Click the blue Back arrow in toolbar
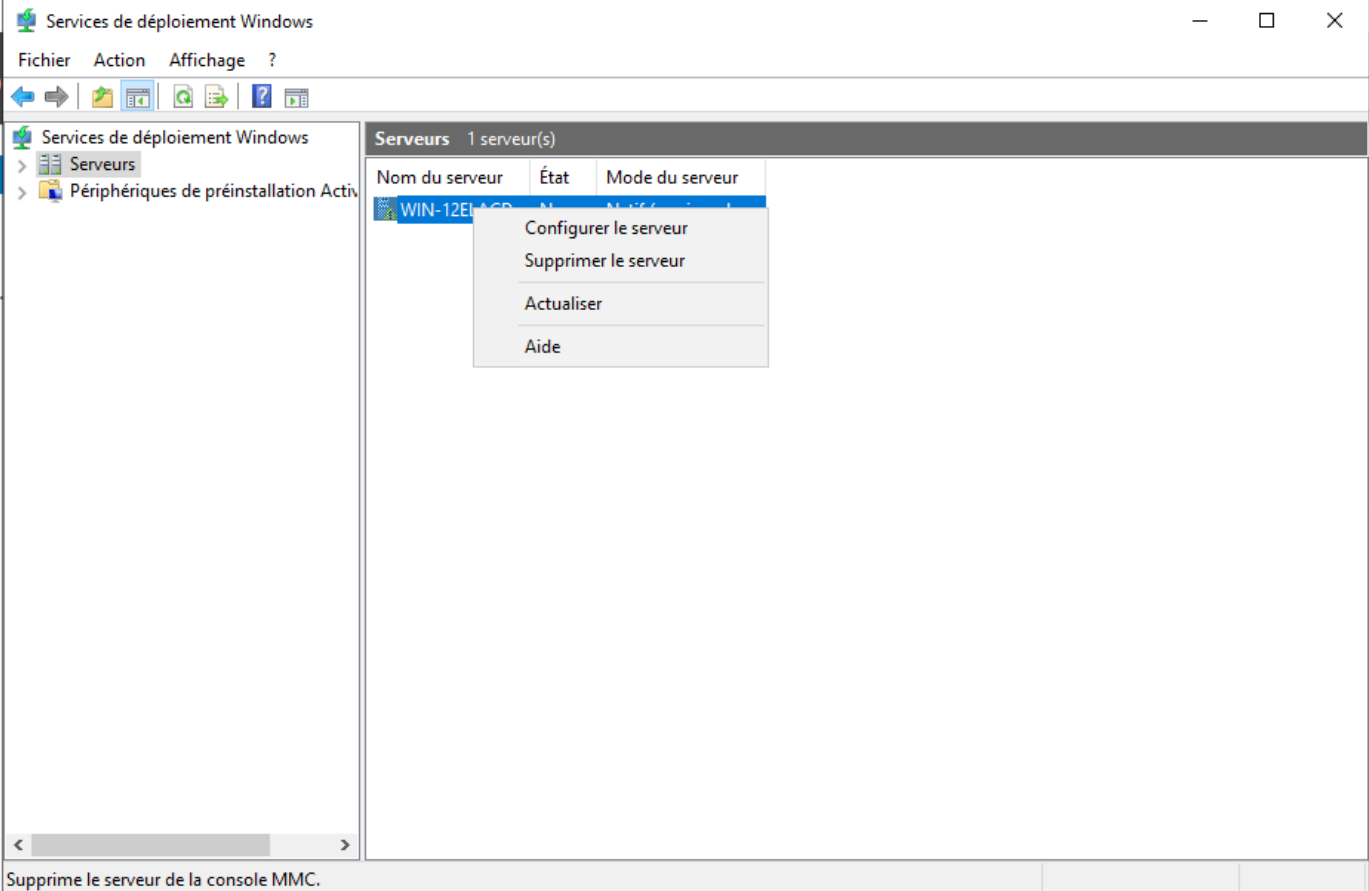This screenshot has height=891, width=1369. 22,97
